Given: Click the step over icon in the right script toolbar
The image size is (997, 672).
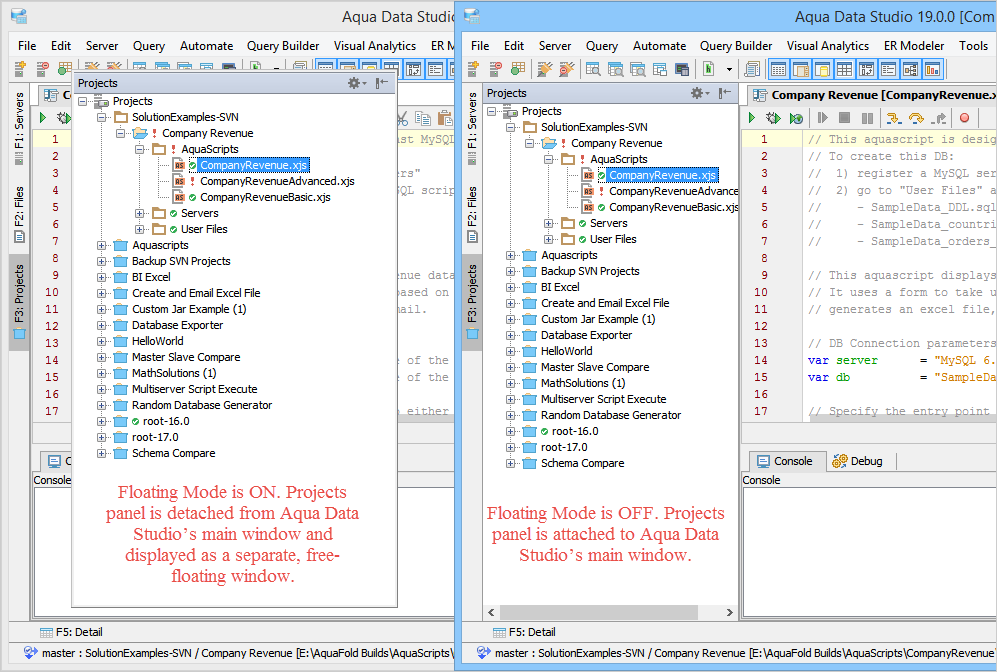Looking at the screenshot, I should [x=916, y=118].
